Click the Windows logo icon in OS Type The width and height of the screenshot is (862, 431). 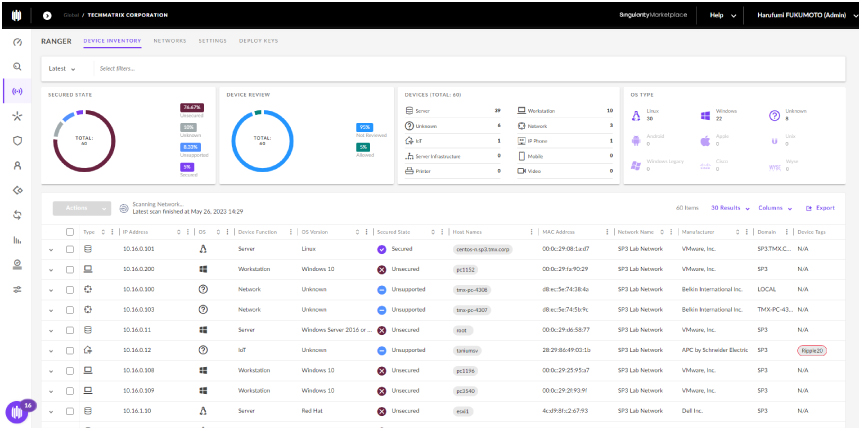click(x=705, y=115)
